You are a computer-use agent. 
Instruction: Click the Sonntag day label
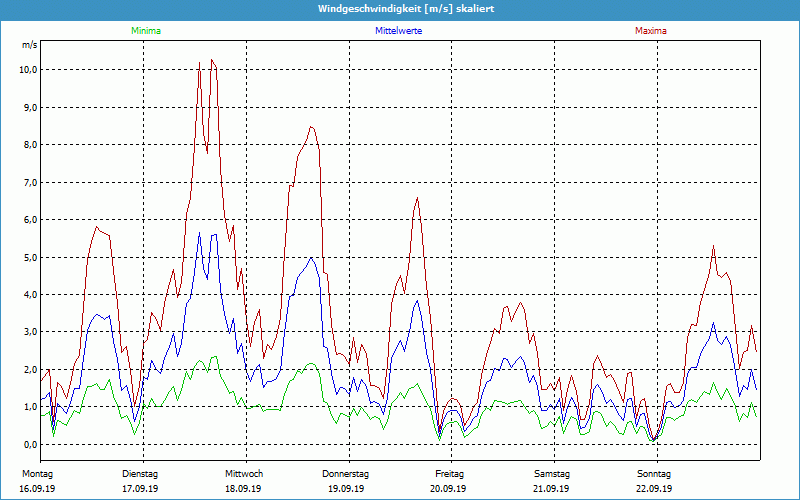[654, 474]
